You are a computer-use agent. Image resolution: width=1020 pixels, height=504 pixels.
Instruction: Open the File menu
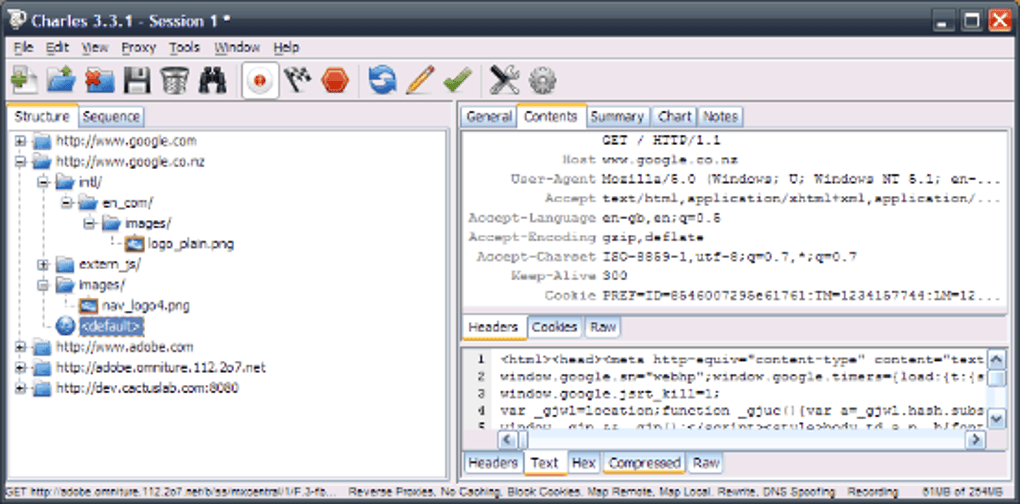[23, 47]
